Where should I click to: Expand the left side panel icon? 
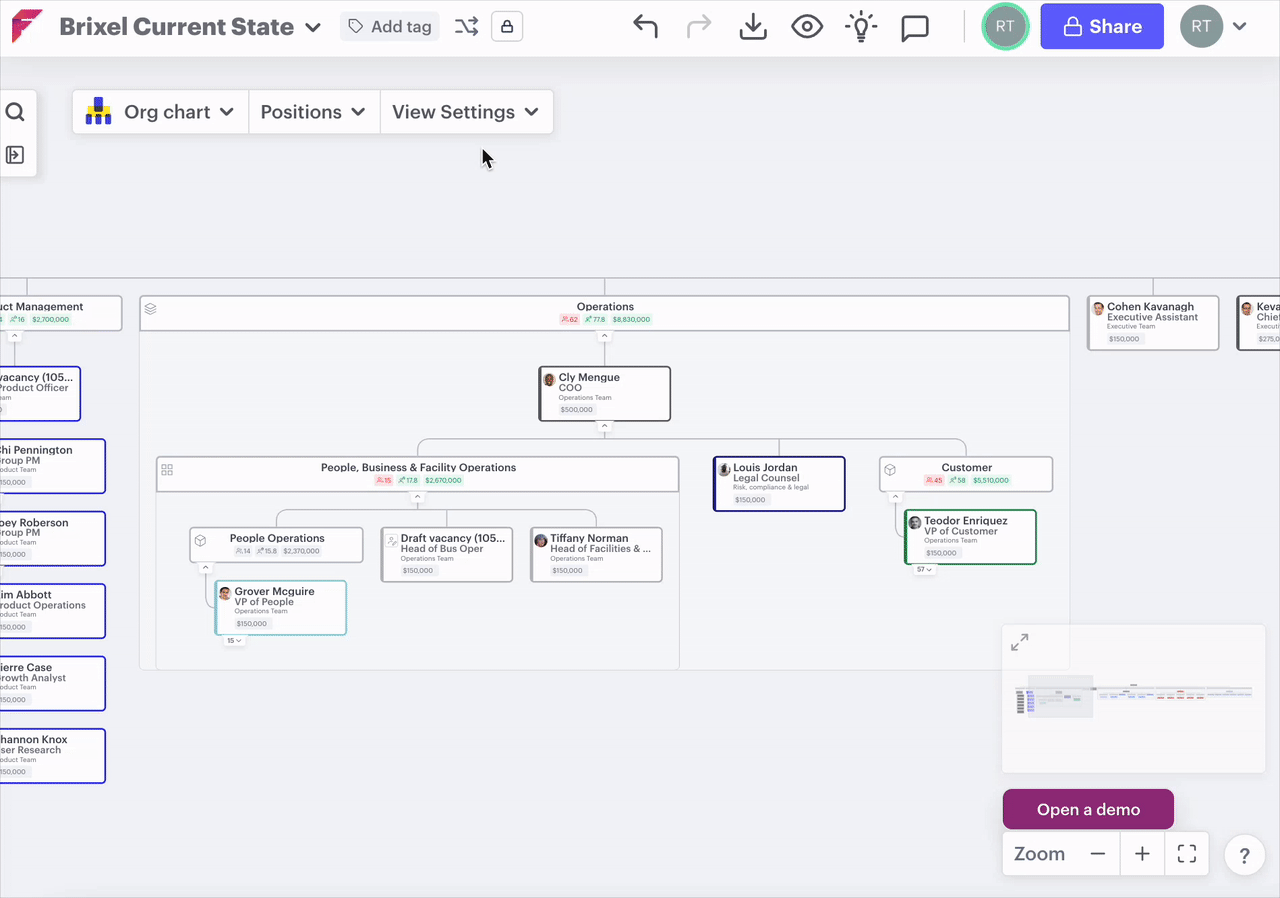click(x=15, y=155)
